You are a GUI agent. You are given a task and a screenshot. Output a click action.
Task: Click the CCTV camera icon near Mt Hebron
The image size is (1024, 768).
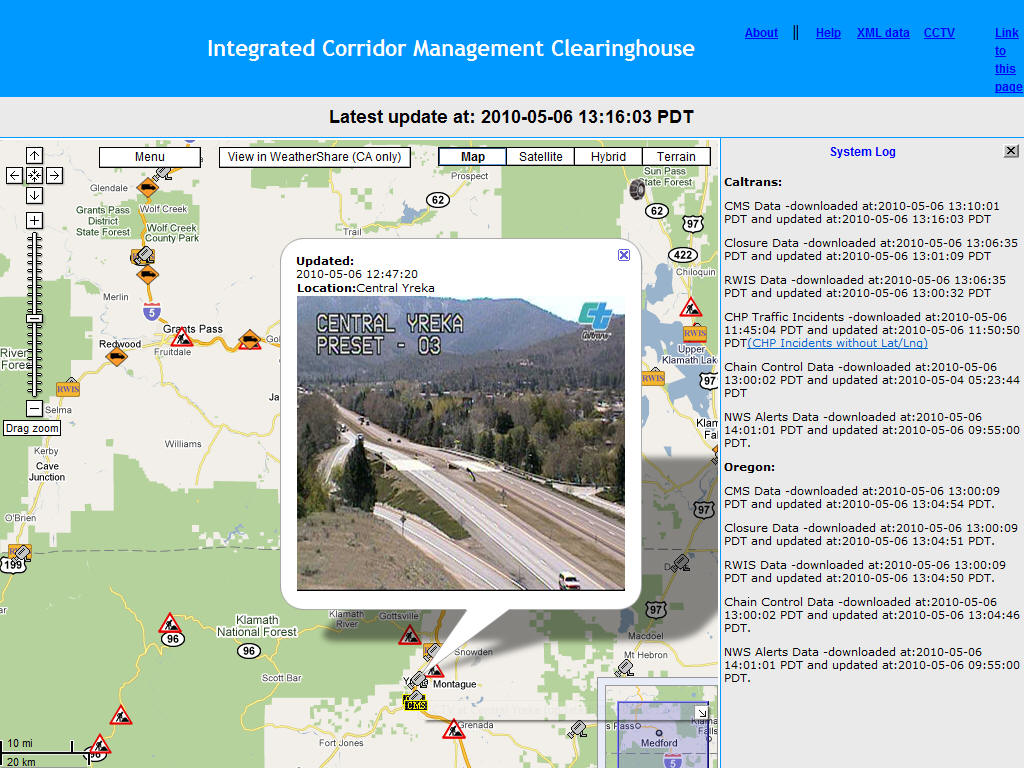point(625,667)
